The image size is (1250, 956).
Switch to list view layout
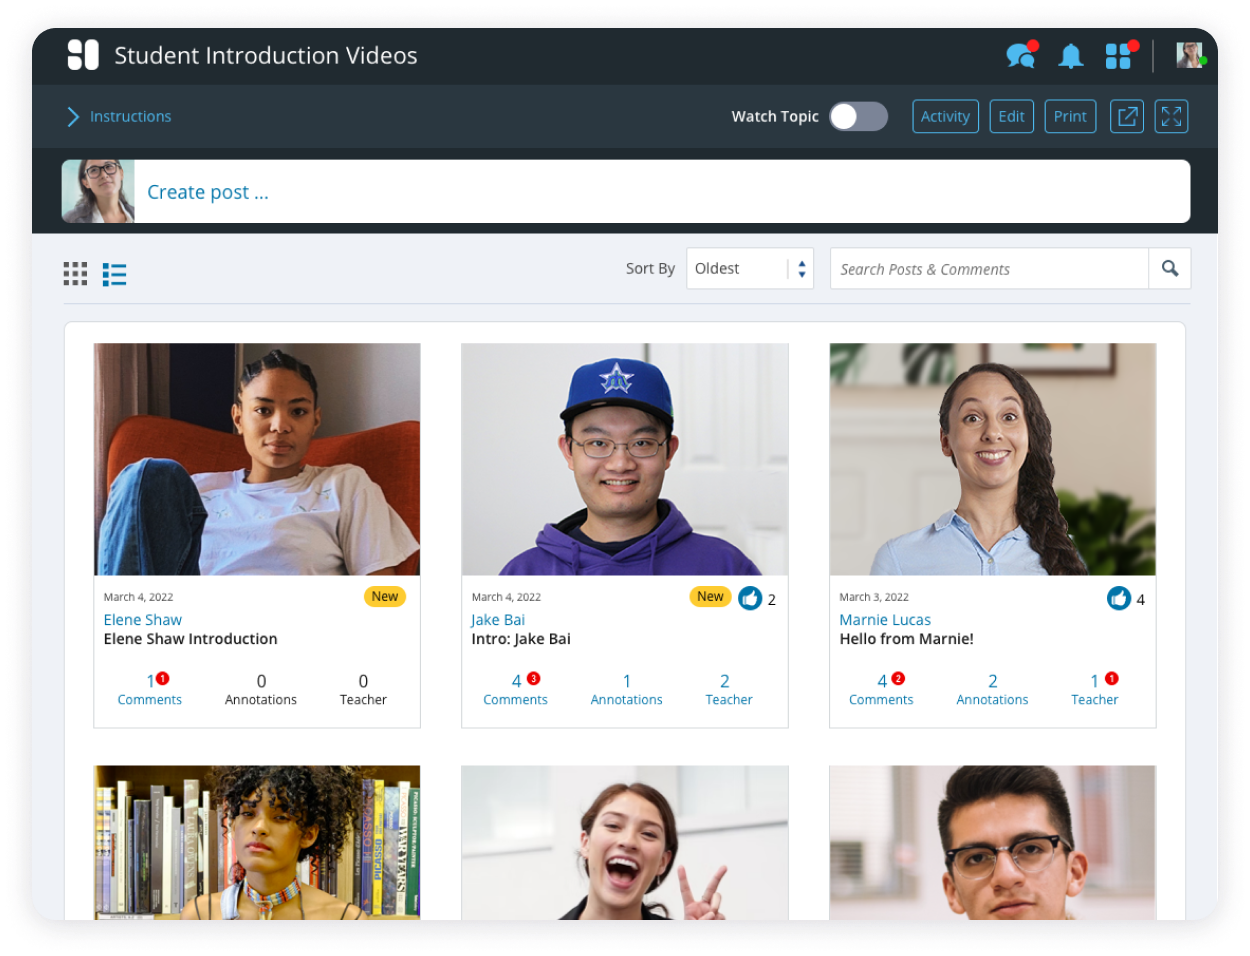115,274
